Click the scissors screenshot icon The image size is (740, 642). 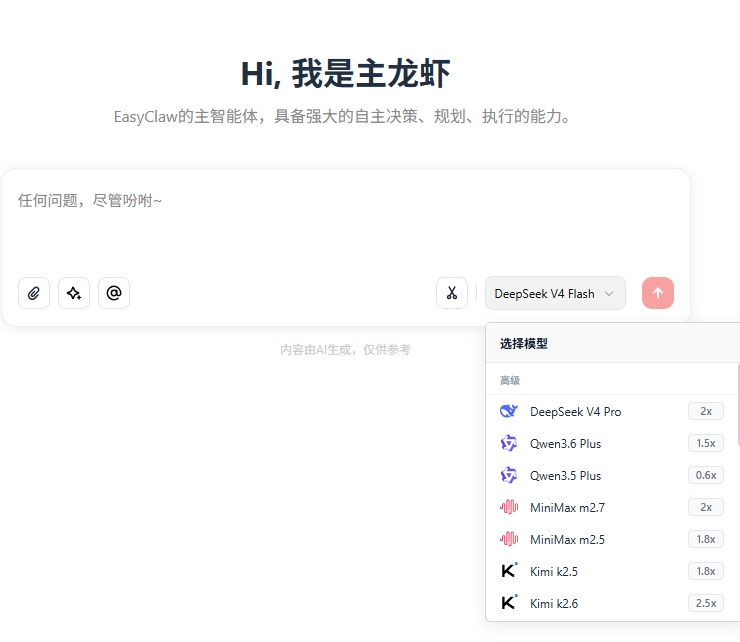click(x=452, y=293)
